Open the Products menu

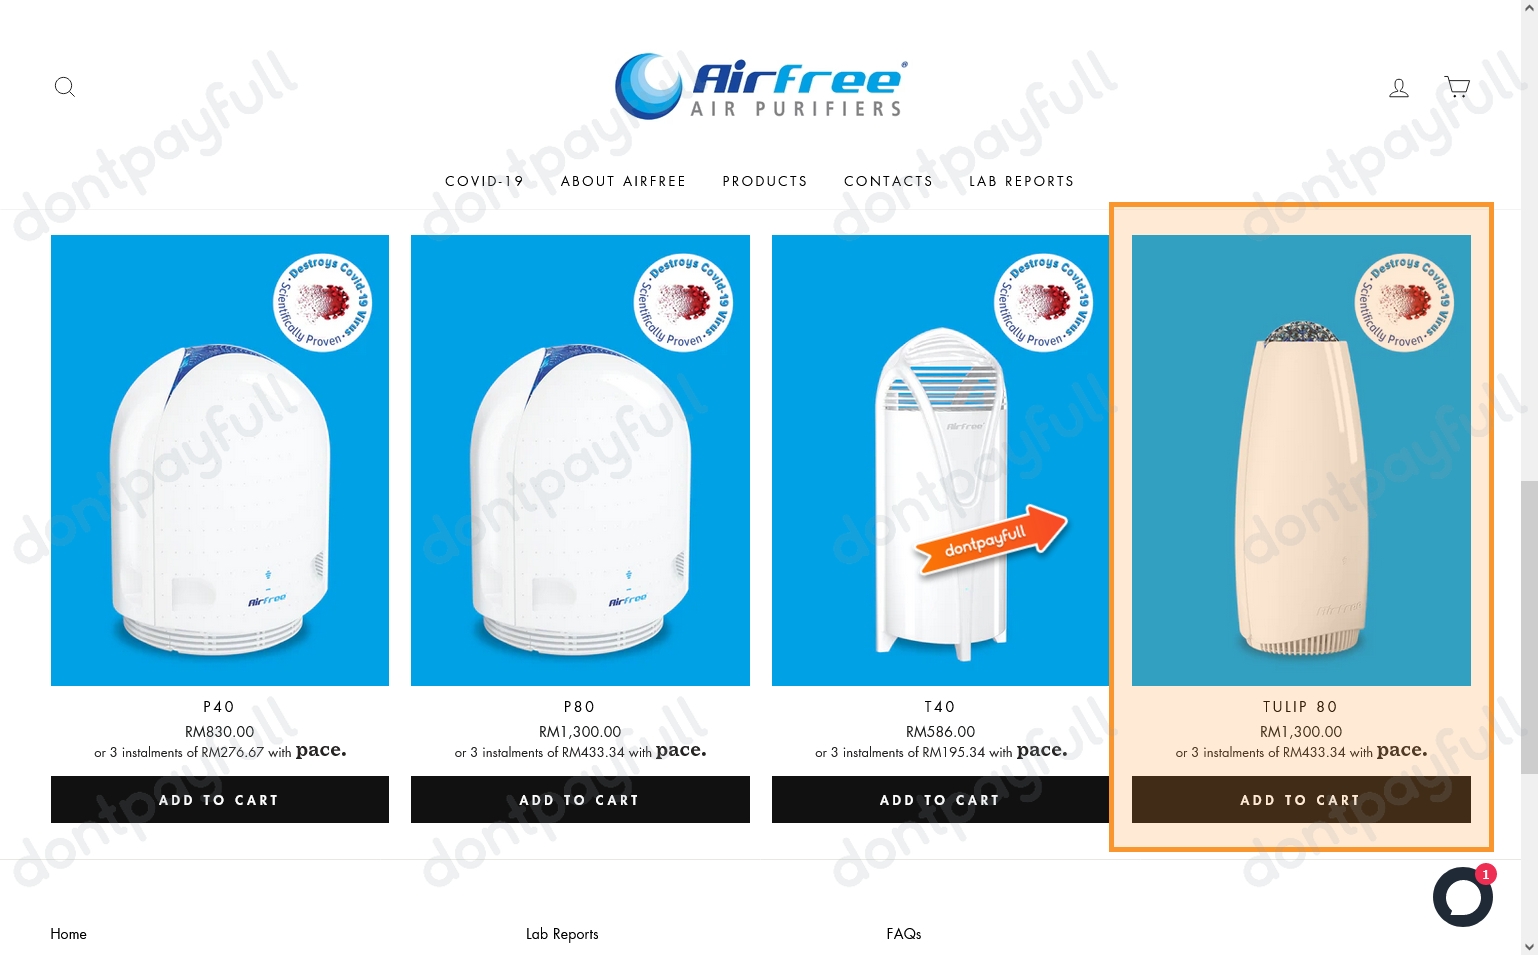tap(765, 181)
